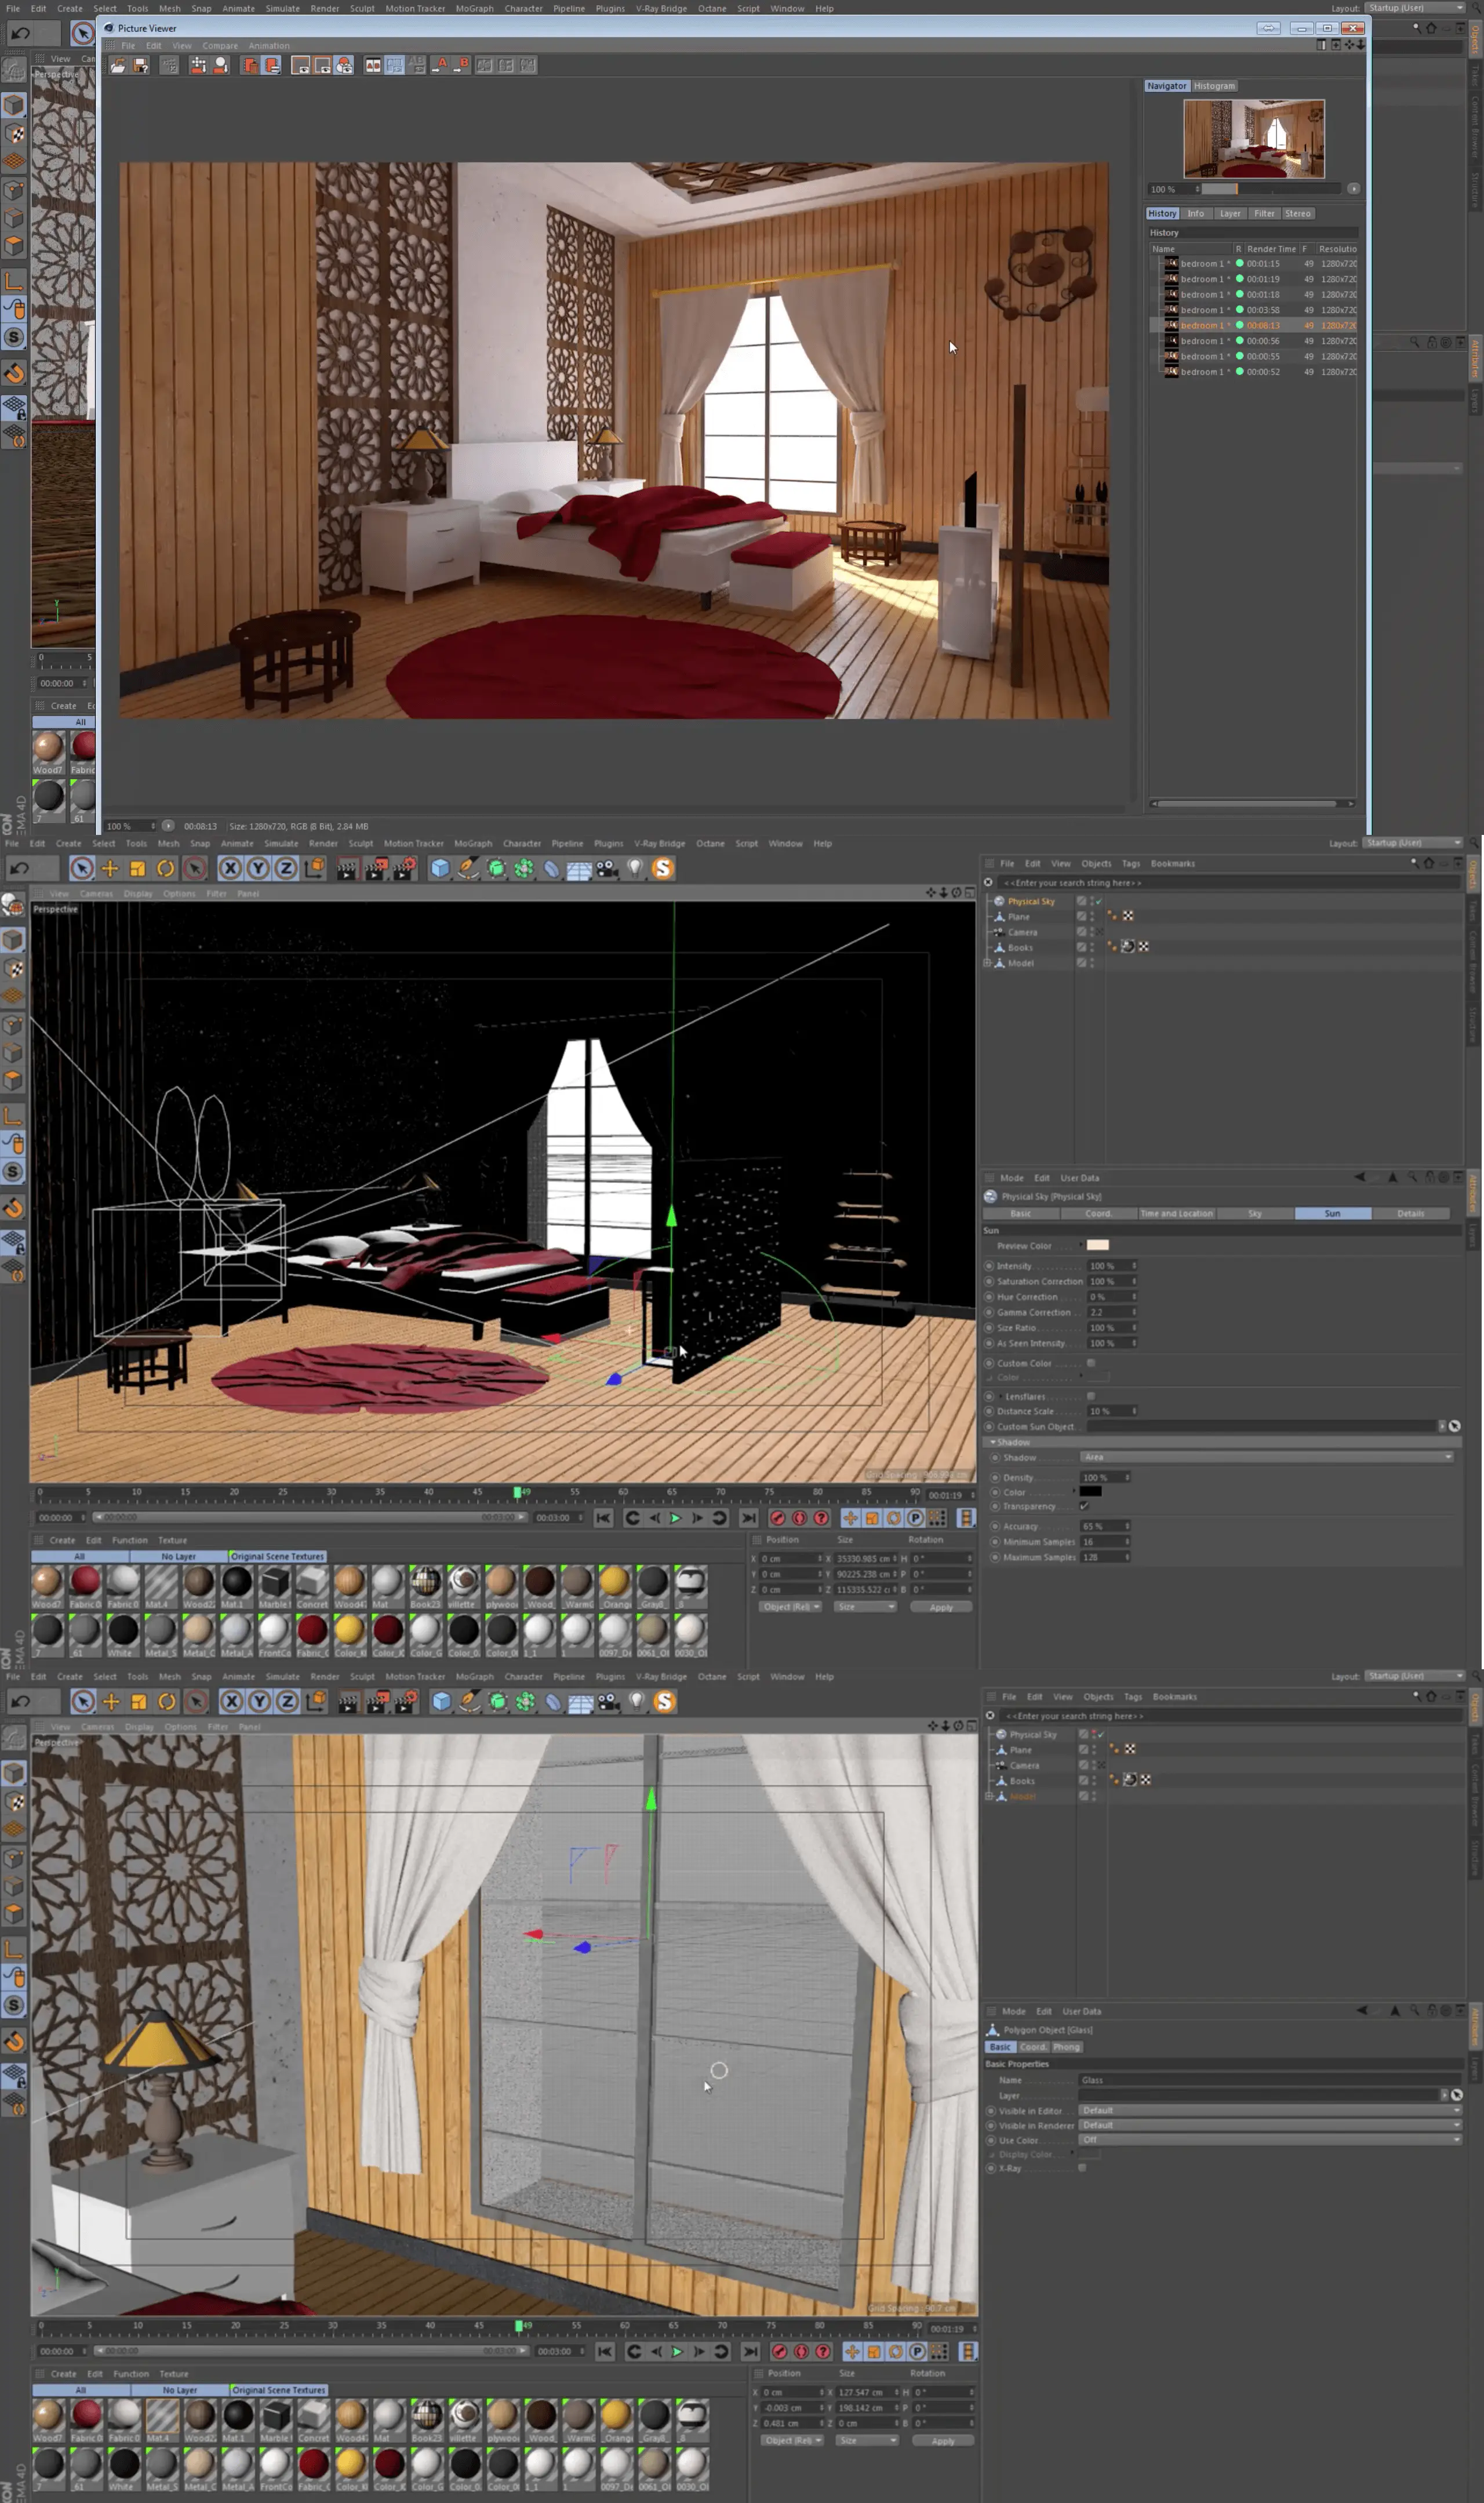Image resolution: width=1484 pixels, height=2503 pixels.
Task: Enable the Lensflares checkbox
Action: tap(1091, 1396)
